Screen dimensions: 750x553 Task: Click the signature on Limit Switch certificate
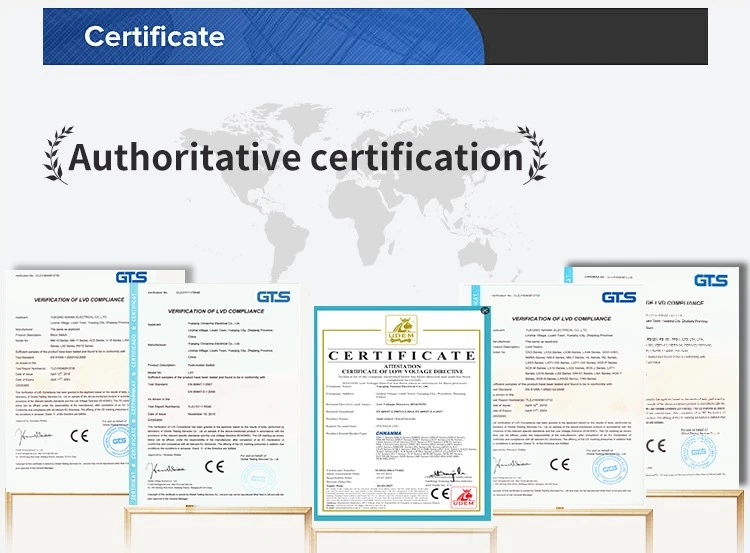tap(511, 465)
